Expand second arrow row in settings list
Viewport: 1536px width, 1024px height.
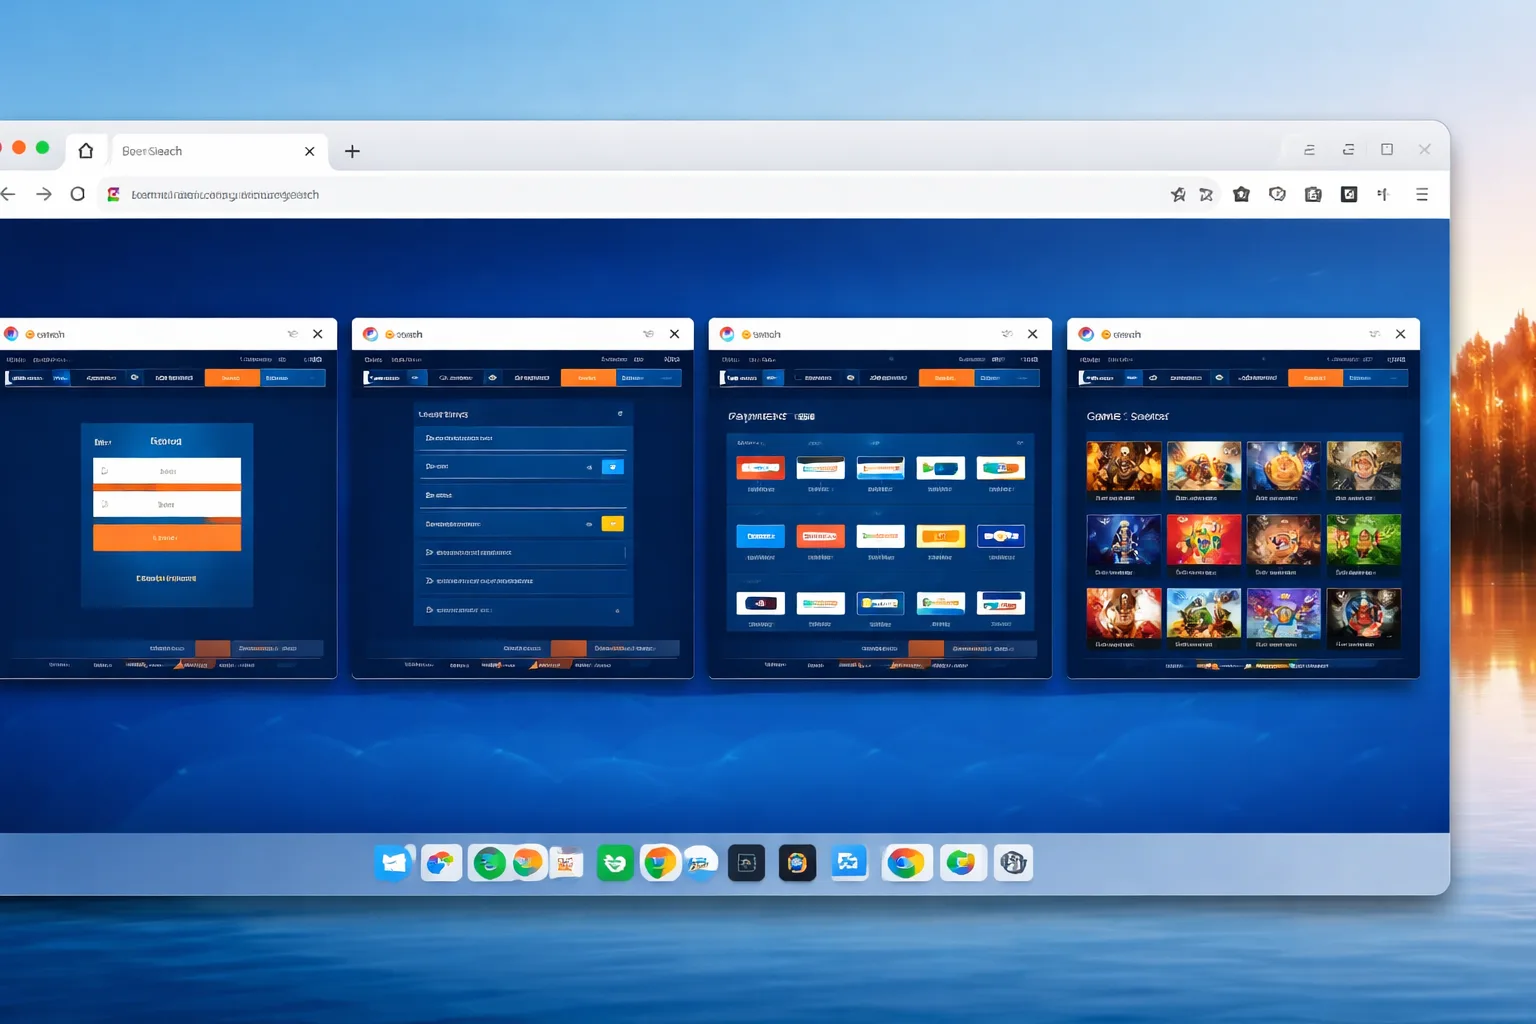click(522, 581)
